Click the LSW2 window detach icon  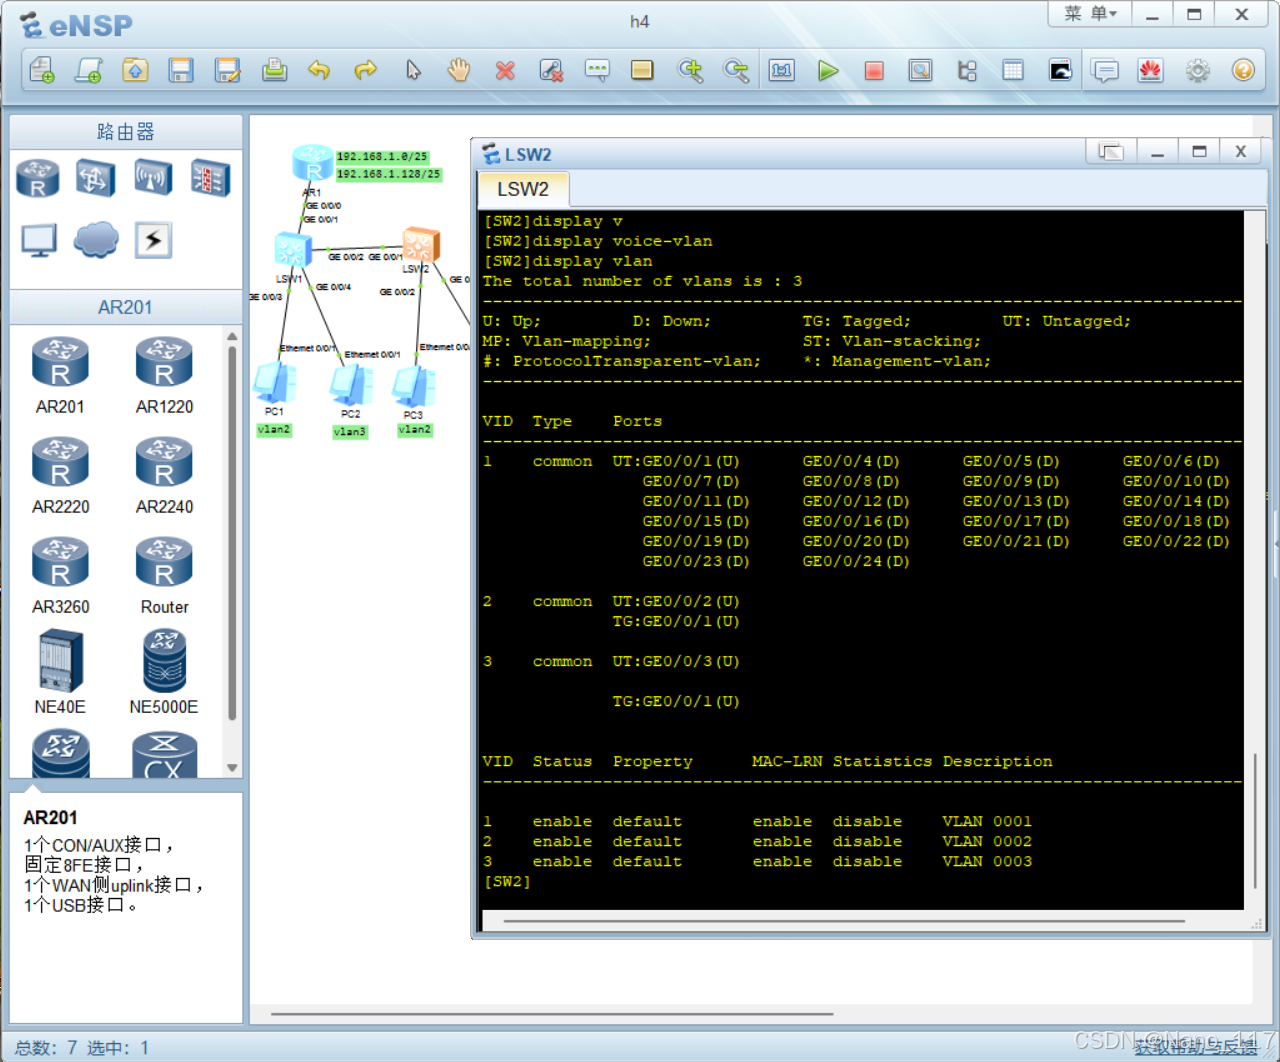(x=1111, y=152)
